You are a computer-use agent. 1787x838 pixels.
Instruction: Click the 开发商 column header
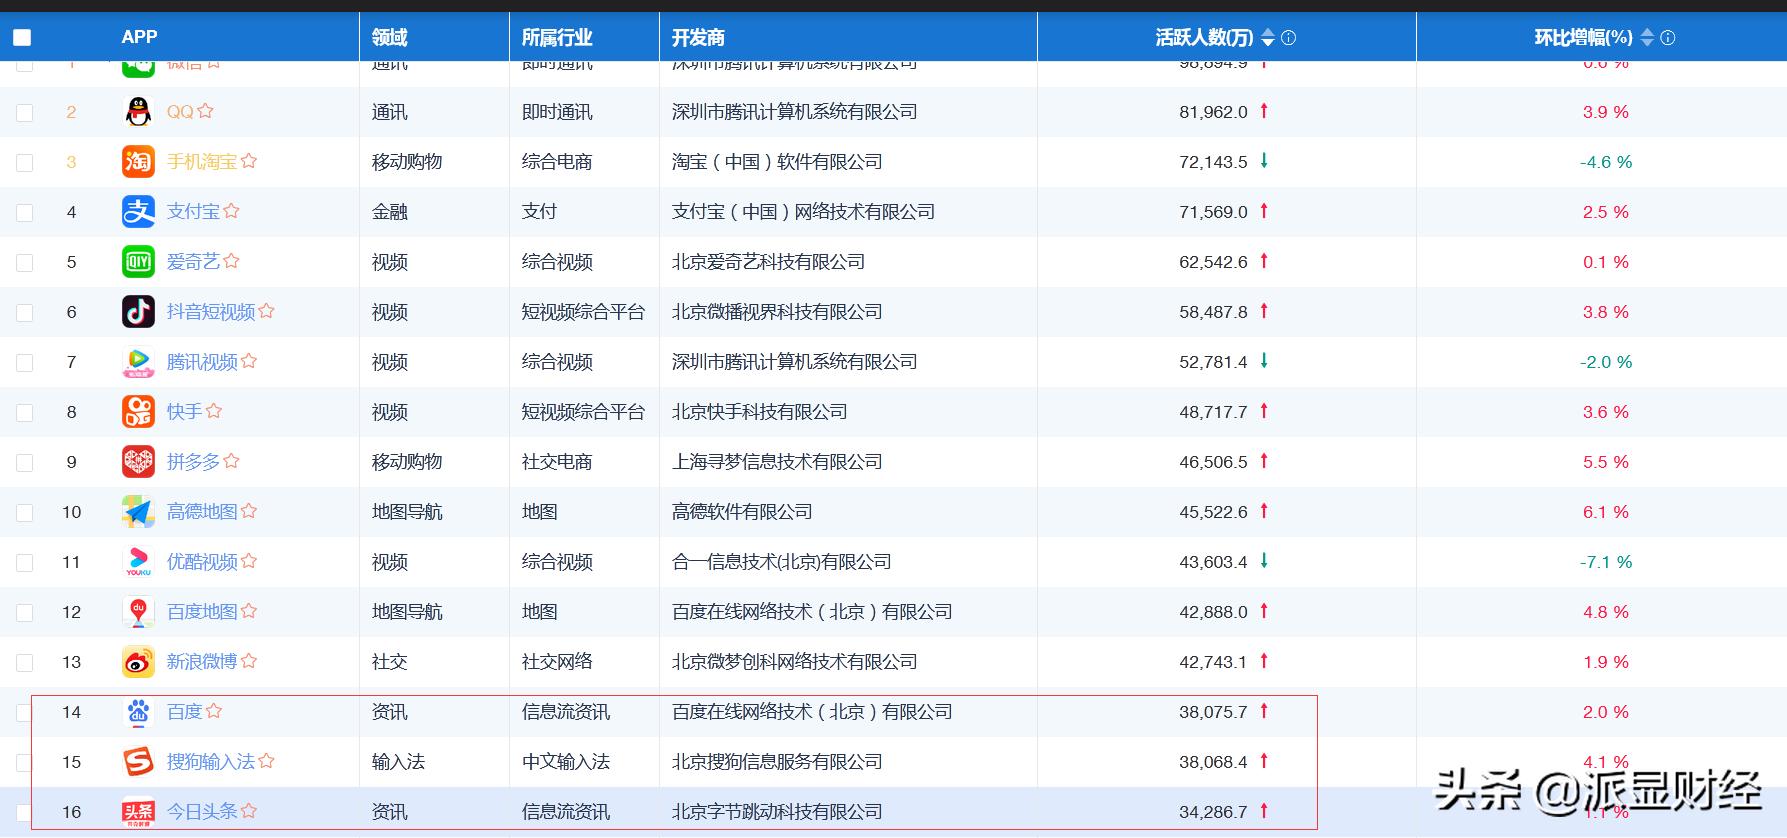tap(698, 37)
